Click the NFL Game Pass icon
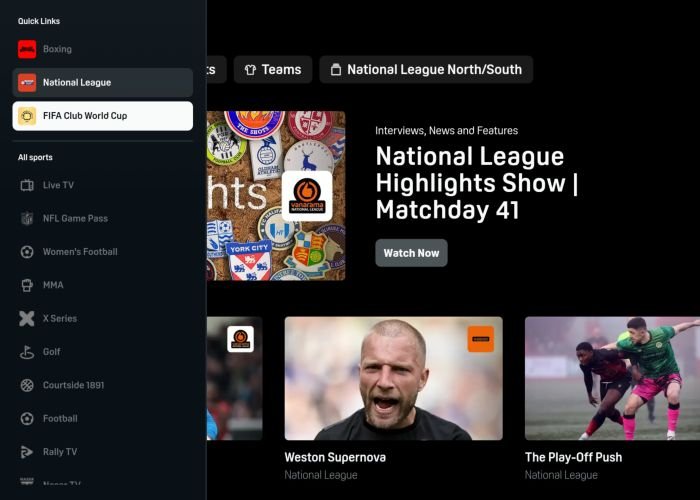The width and height of the screenshot is (700, 500). [27, 218]
